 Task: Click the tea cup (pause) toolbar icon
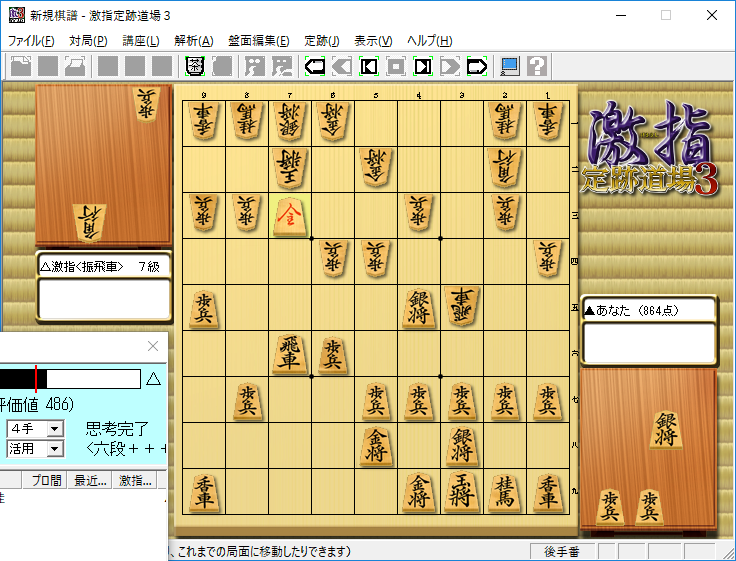coord(195,66)
